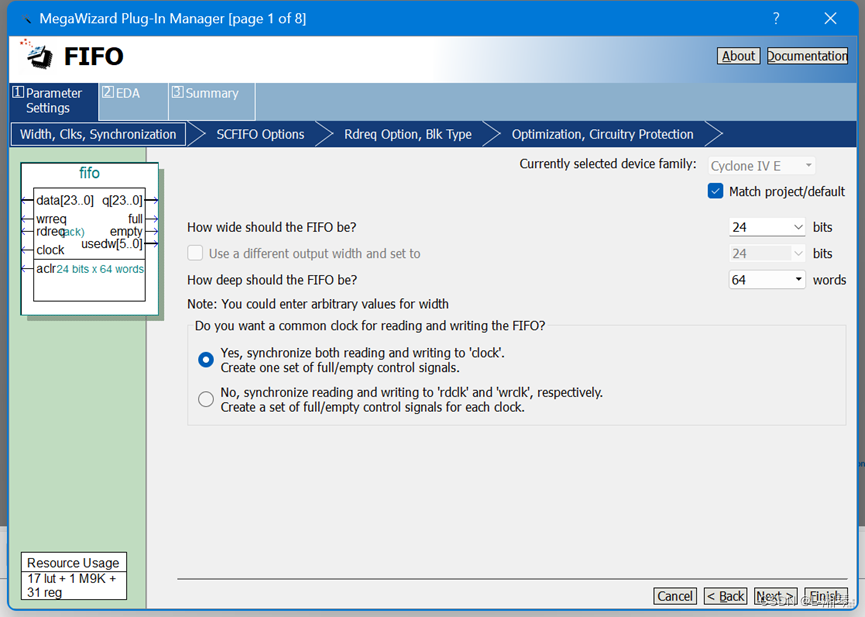
Task: Click the < Back button
Action: [x=725, y=596]
